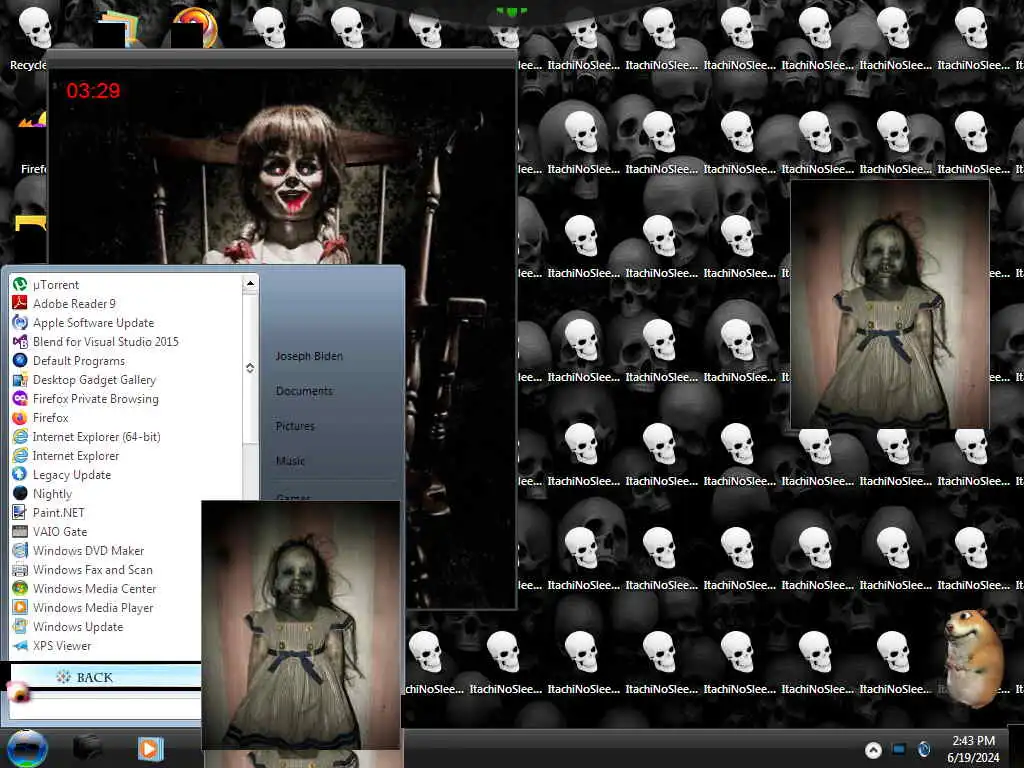The height and width of the screenshot is (768, 1024).
Task: Click the programs list scrollbar thumb
Action: pyautogui.click(x=249, y=368)
